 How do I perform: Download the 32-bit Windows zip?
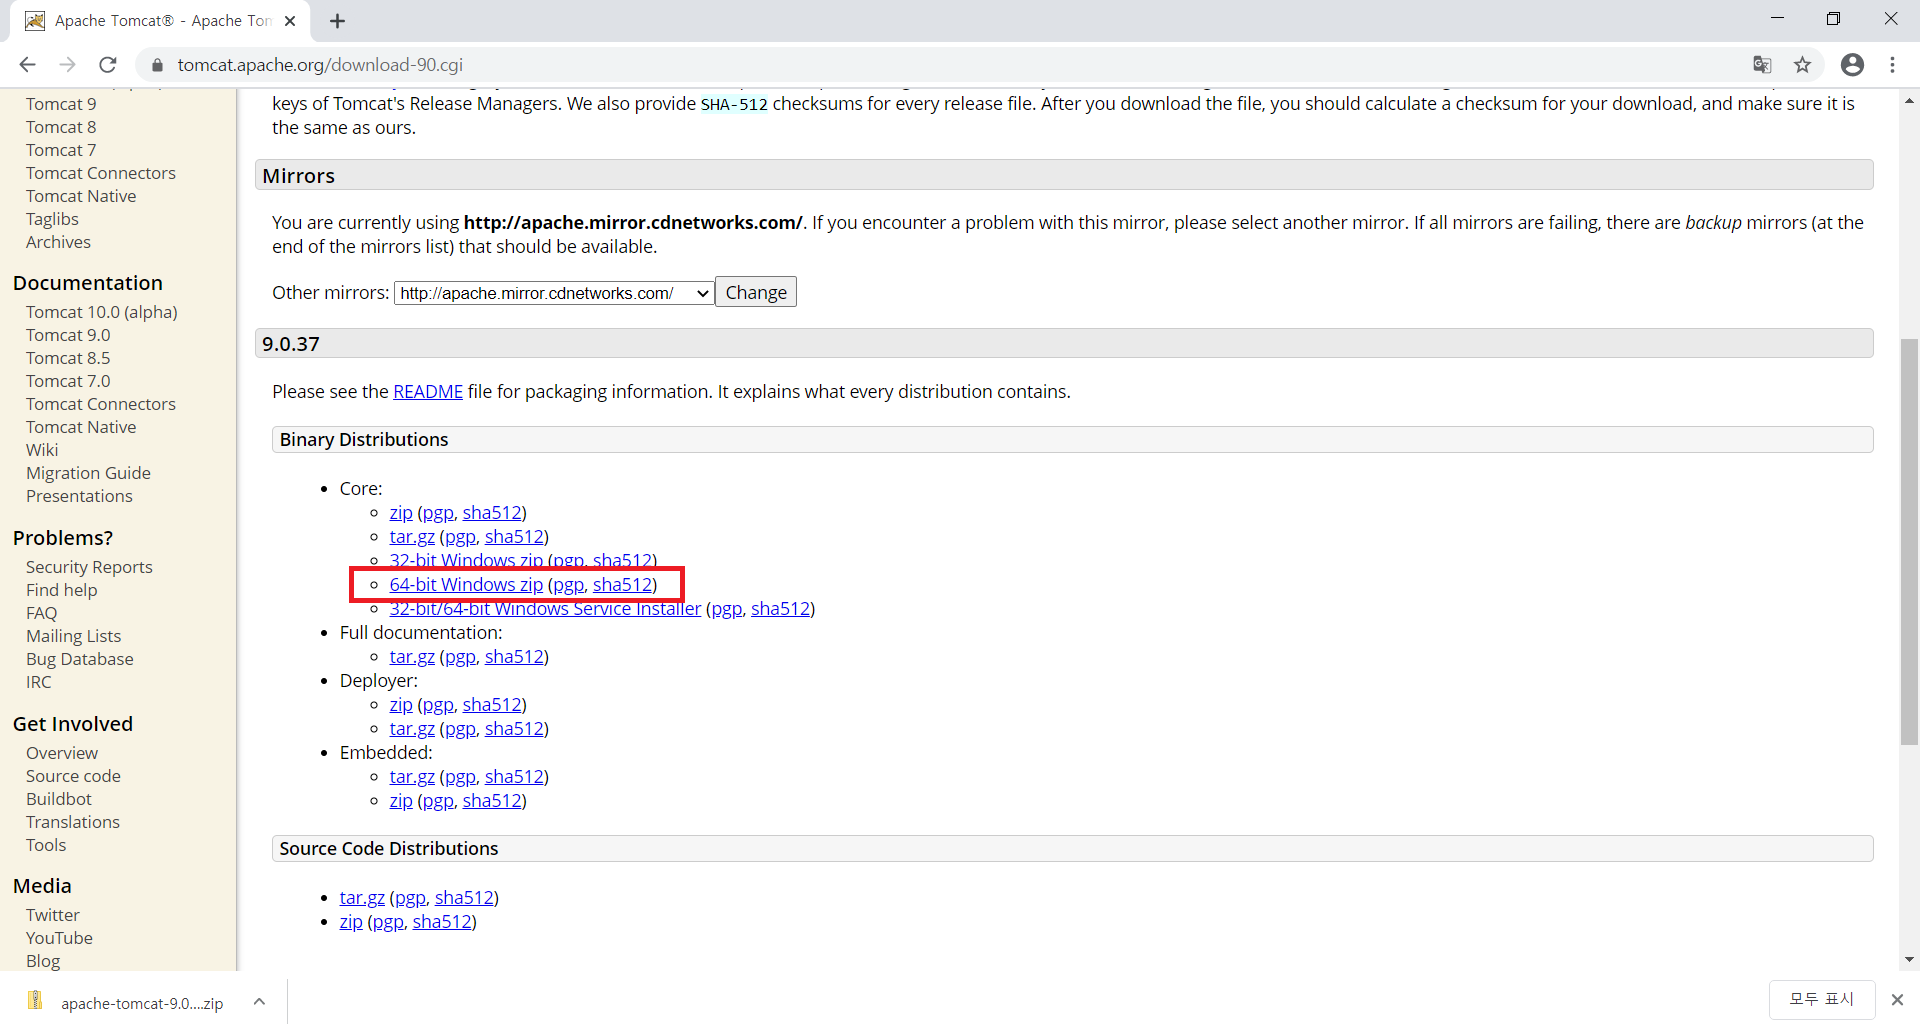point(466,561)
